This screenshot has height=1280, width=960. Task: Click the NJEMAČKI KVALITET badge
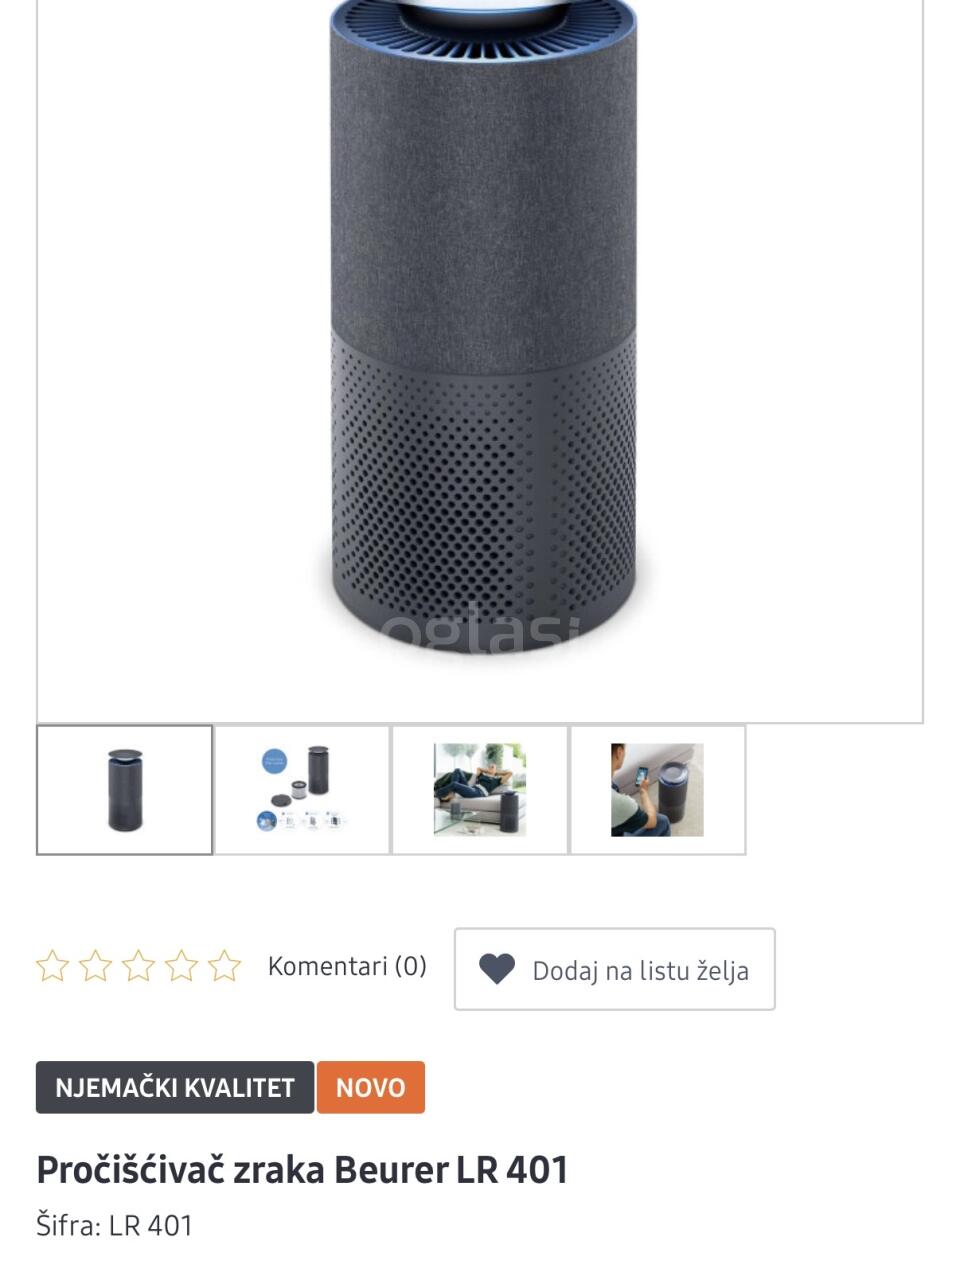(x=175, y=1087)
